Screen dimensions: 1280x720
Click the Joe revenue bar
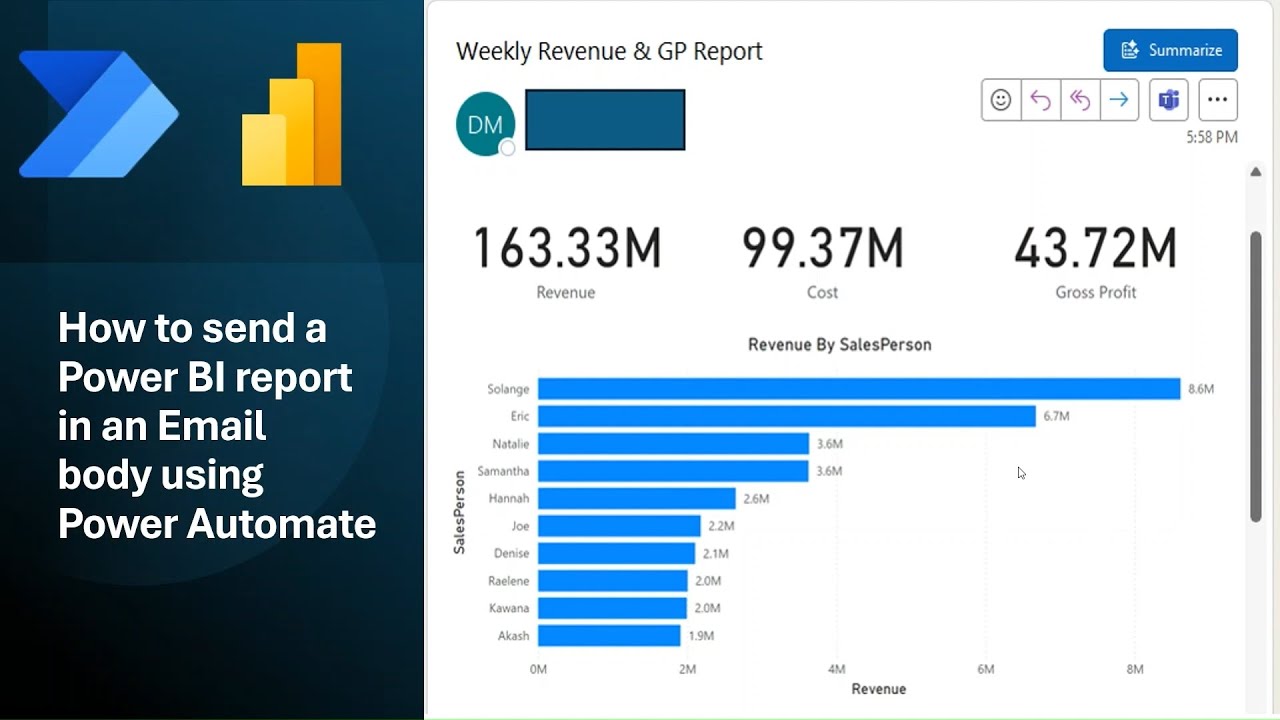click(619, 526)
